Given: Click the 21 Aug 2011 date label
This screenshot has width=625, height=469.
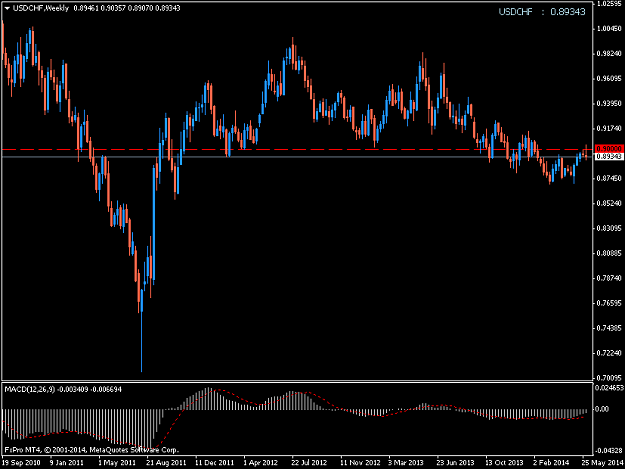Looking at the screenshot, I should [x=166, y=463].
